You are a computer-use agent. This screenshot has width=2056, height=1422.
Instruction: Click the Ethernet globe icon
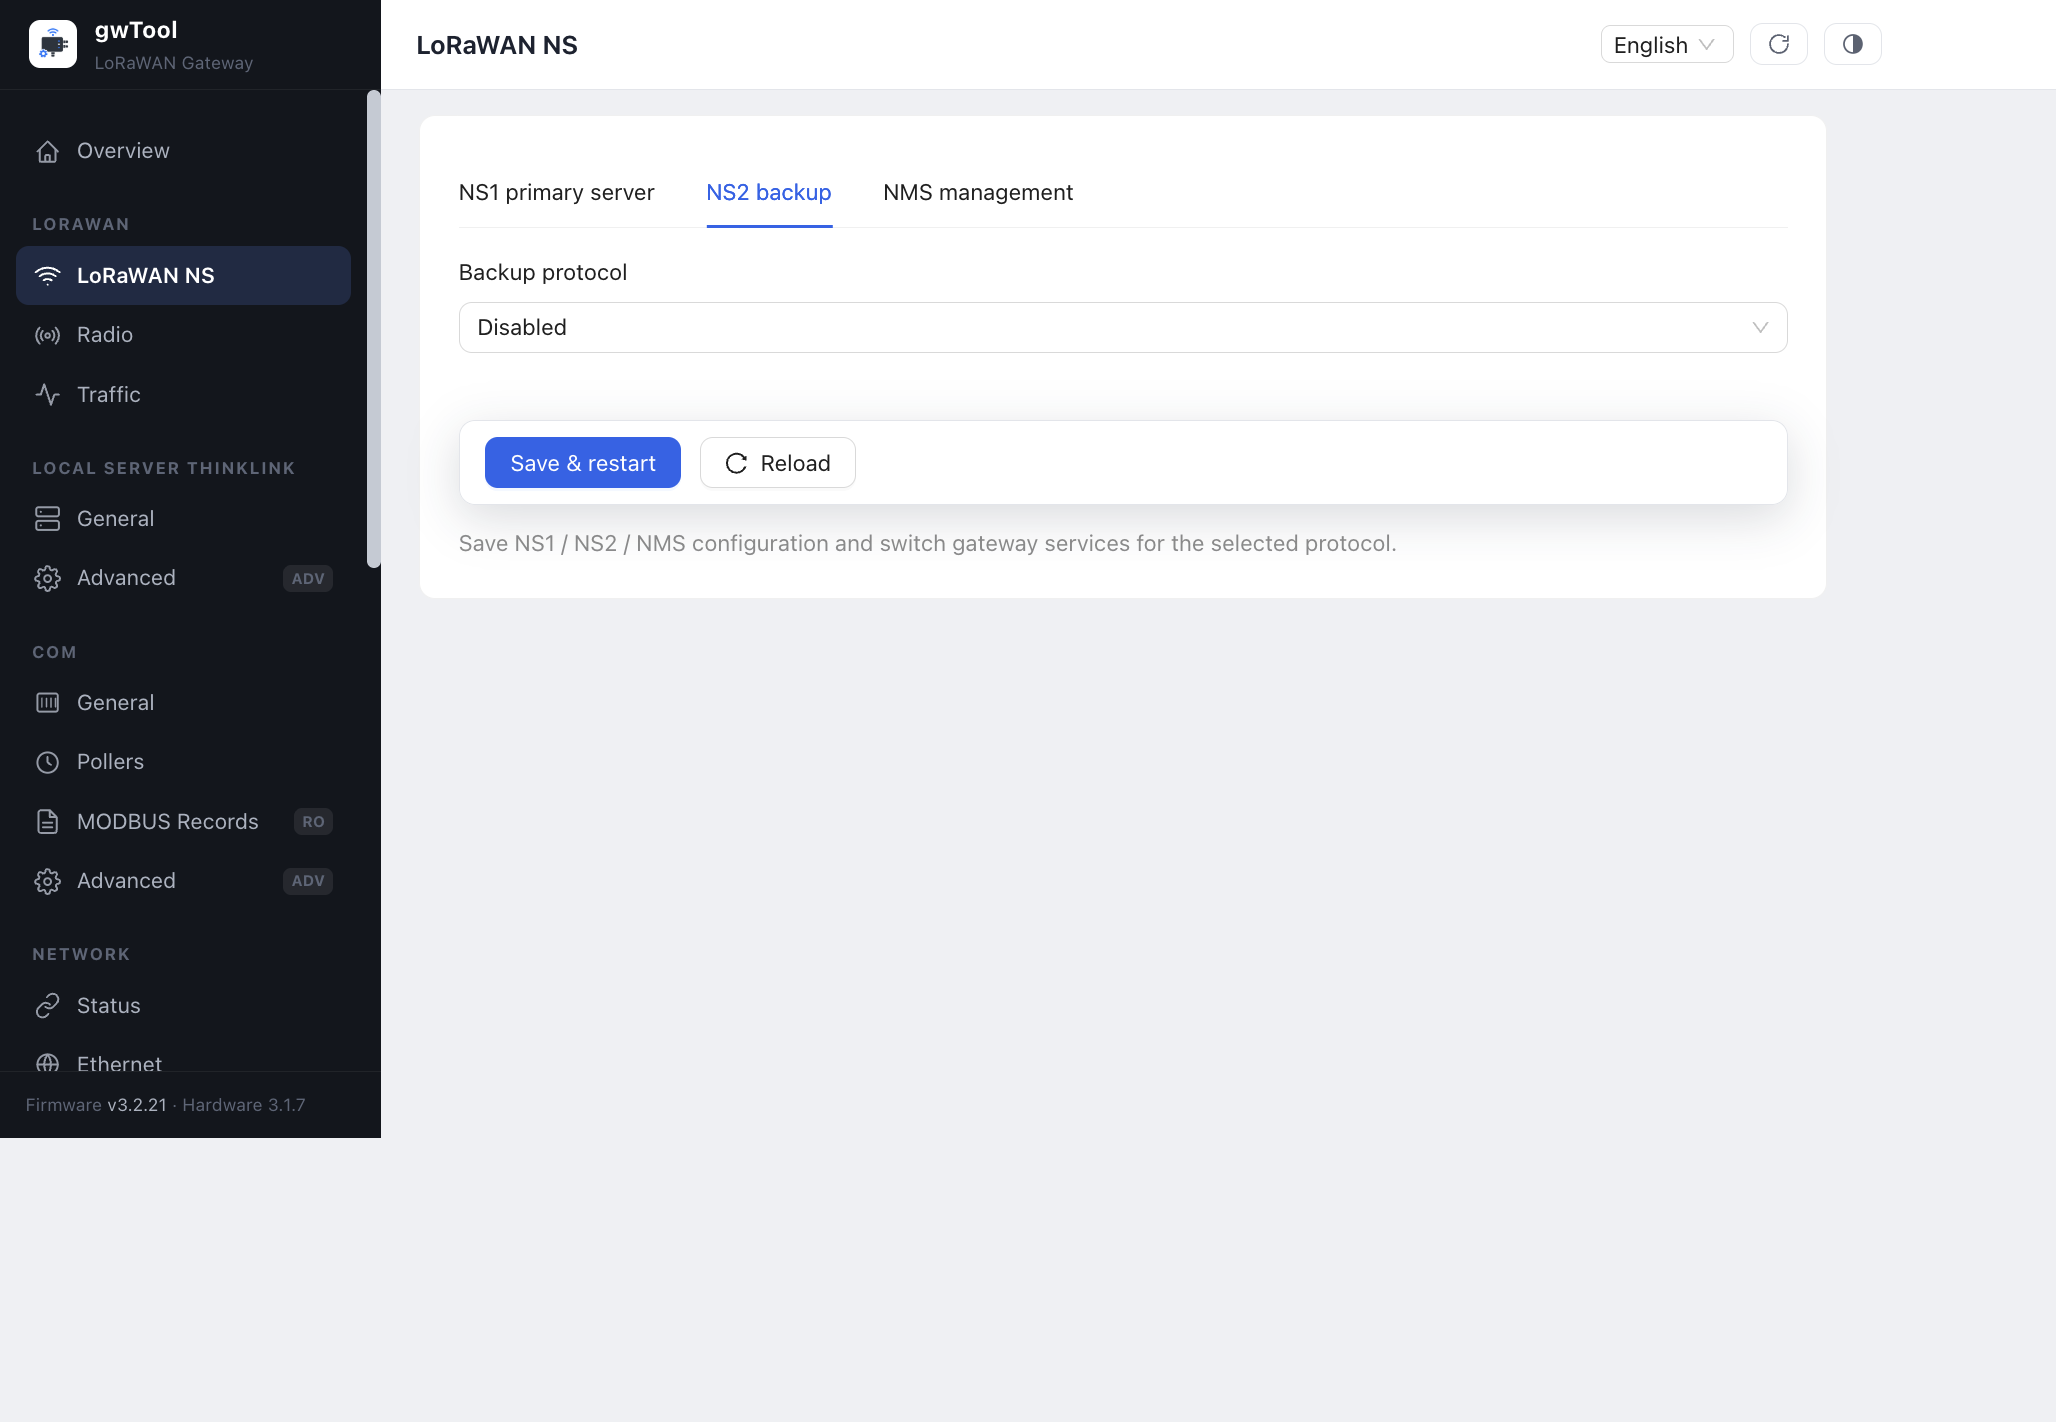[x=47, y=1063]
